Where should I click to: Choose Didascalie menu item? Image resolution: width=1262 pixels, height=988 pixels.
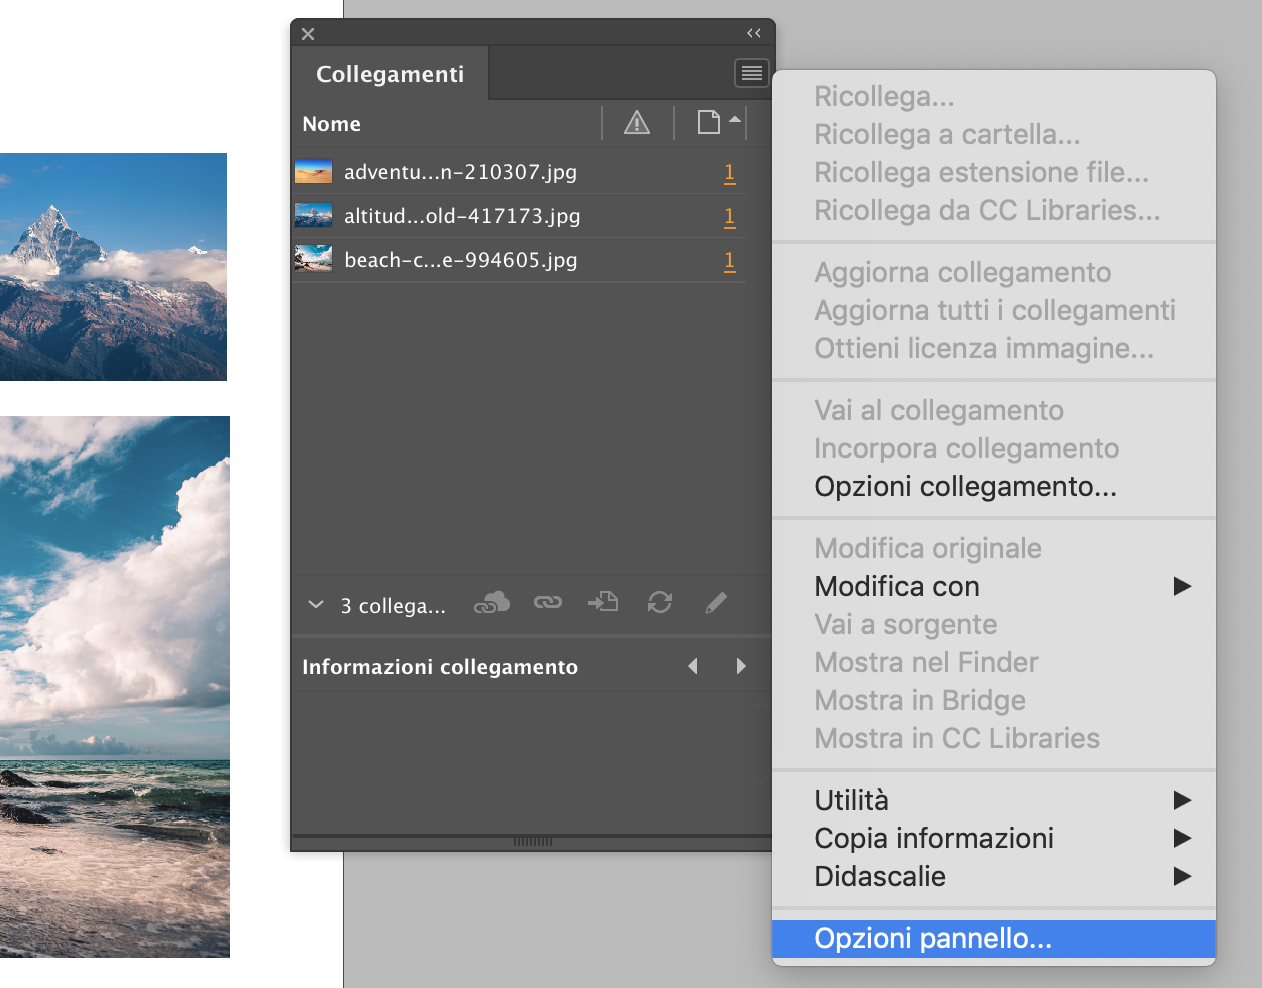pyautogui.click(x=994, y=876)
